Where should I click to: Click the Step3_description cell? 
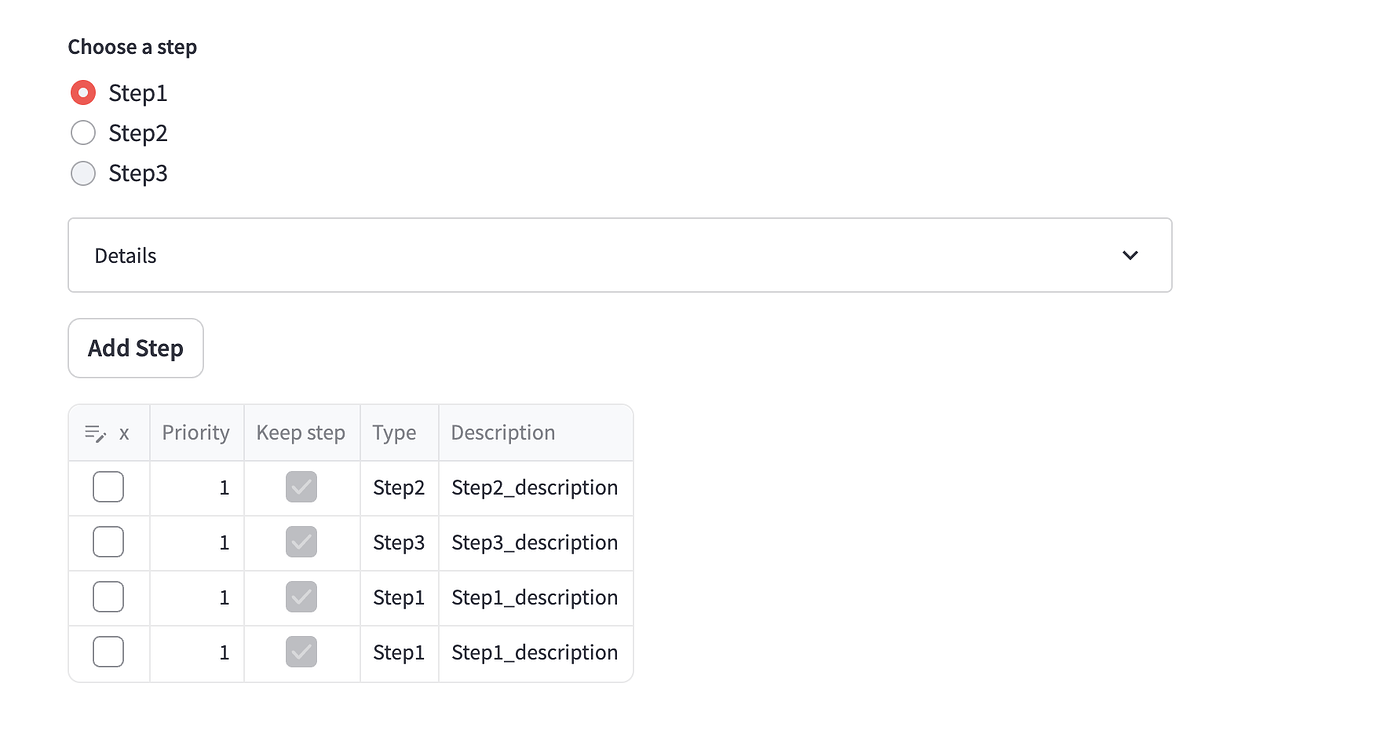[x=535, y=543]
